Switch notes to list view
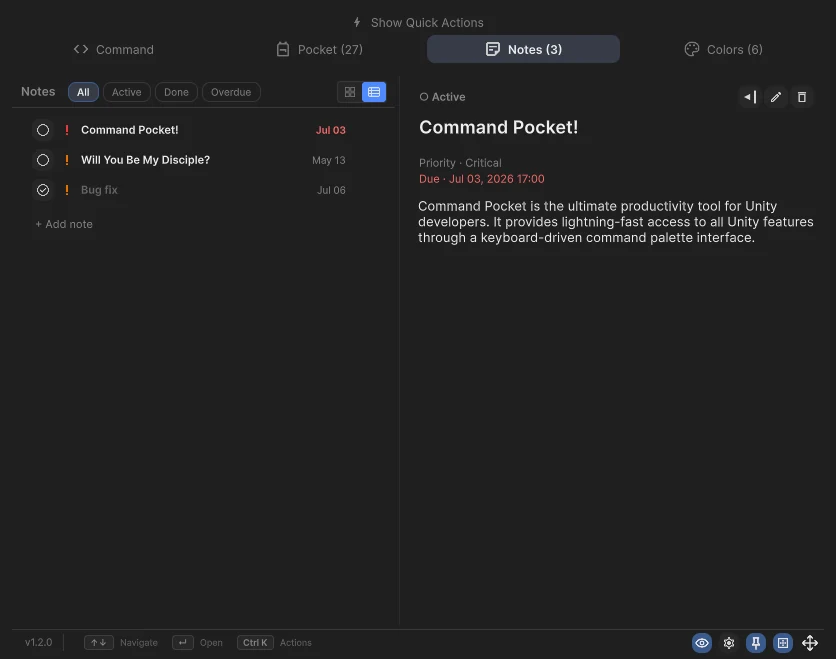The height and width of the screenshot is (659, 836). pyautogui.click(x=374, y=92)
